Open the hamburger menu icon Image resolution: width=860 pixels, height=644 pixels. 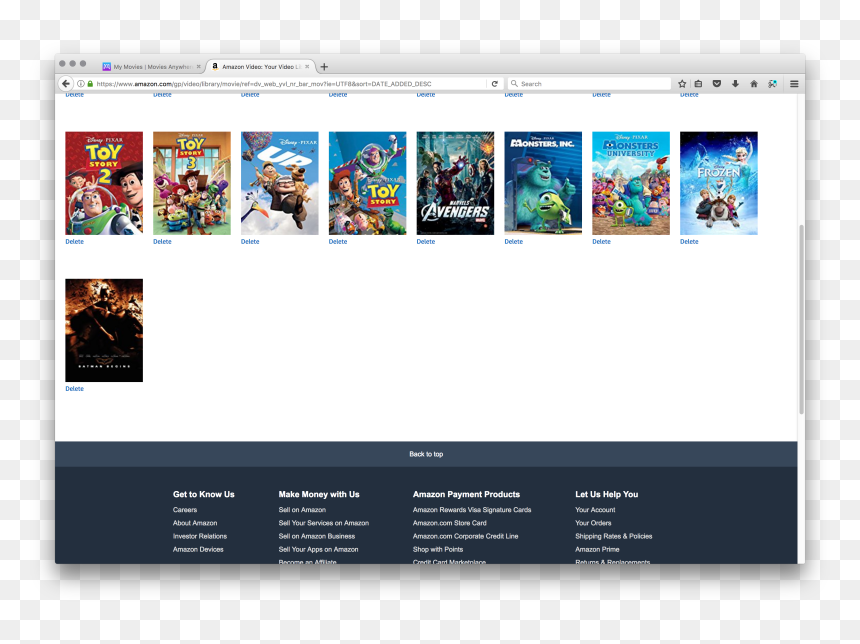click(x=794, y=83)
